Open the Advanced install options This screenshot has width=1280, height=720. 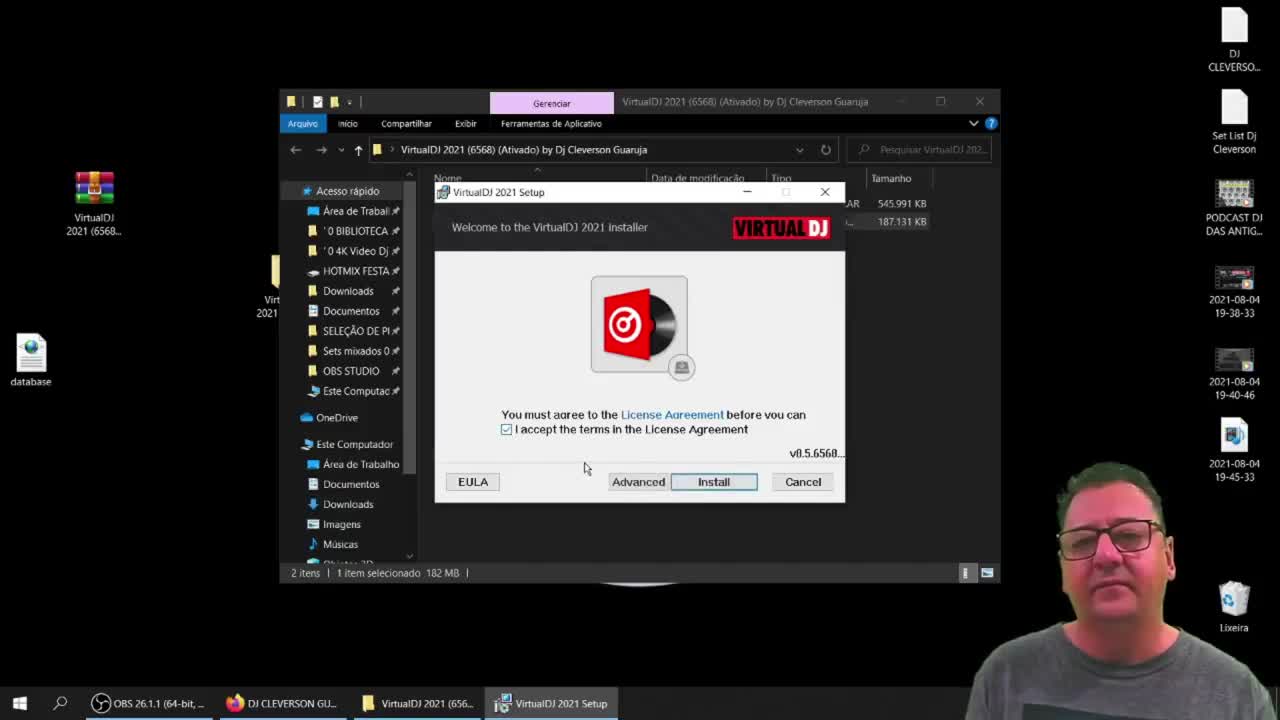pyautogui.click(x=638, y=482)
